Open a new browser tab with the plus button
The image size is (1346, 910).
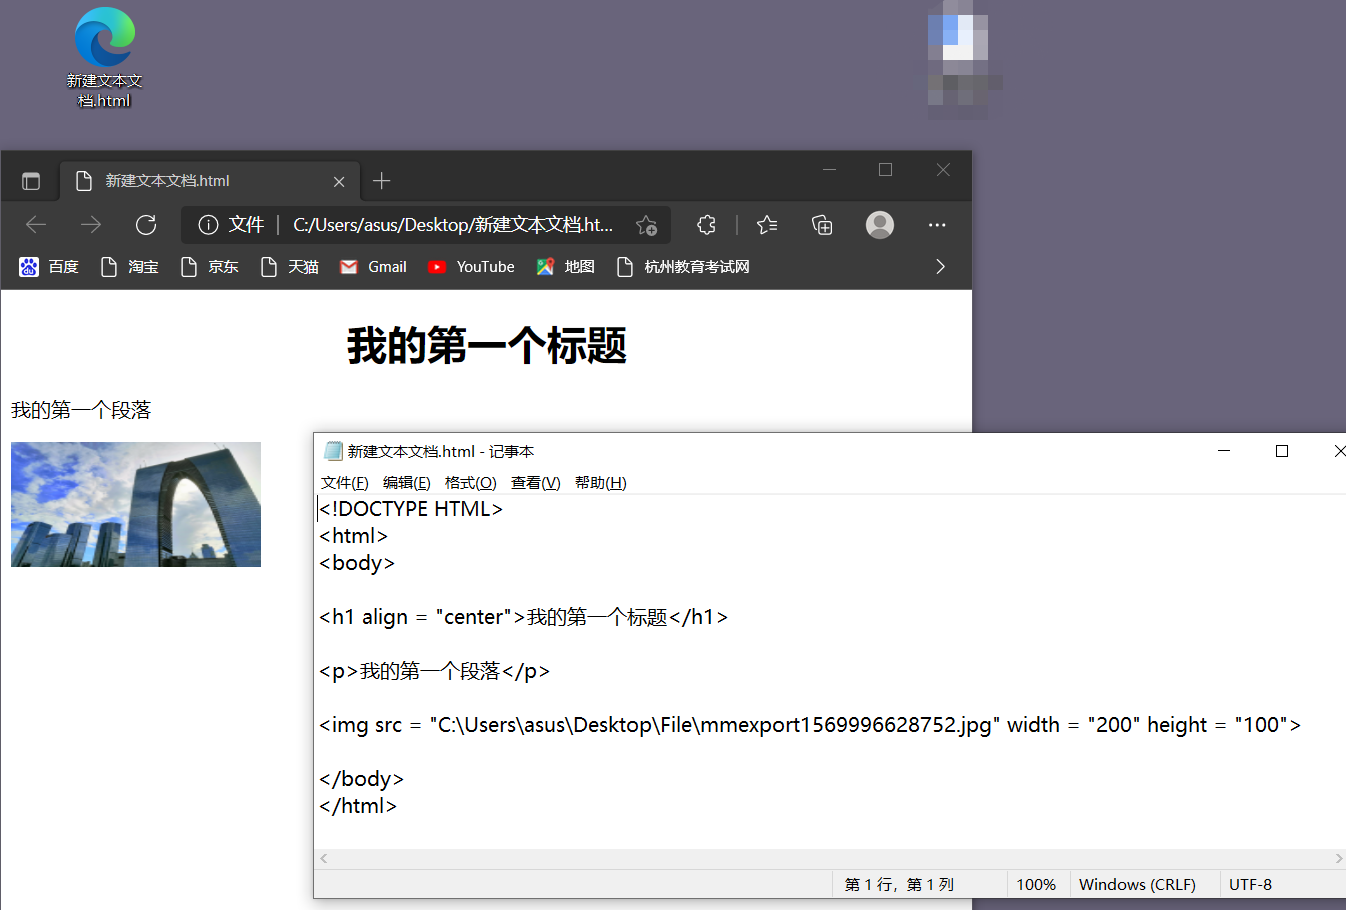(381, 181)
